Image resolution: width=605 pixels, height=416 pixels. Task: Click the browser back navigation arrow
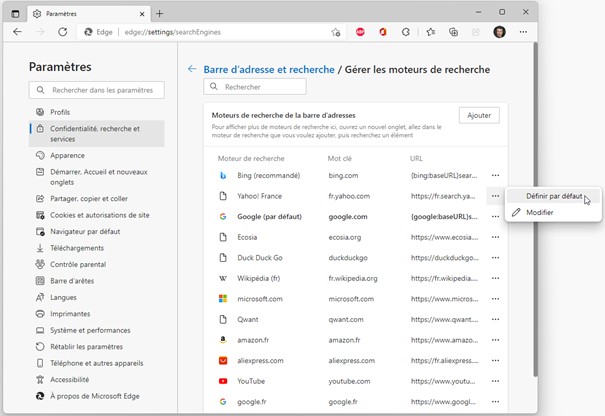pyautogui.click(x=17, y=32)
